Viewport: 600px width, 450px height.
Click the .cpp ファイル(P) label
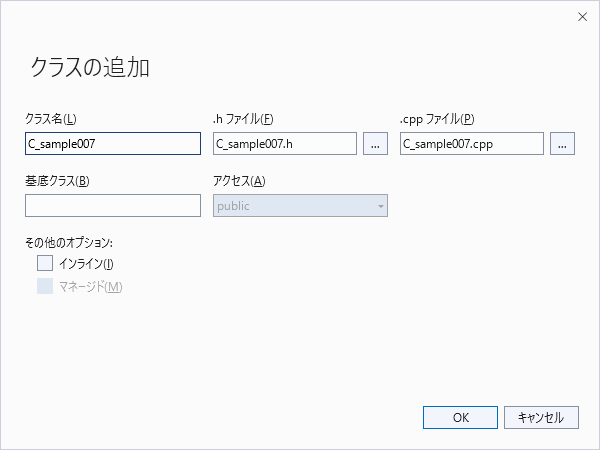[437, 120]
